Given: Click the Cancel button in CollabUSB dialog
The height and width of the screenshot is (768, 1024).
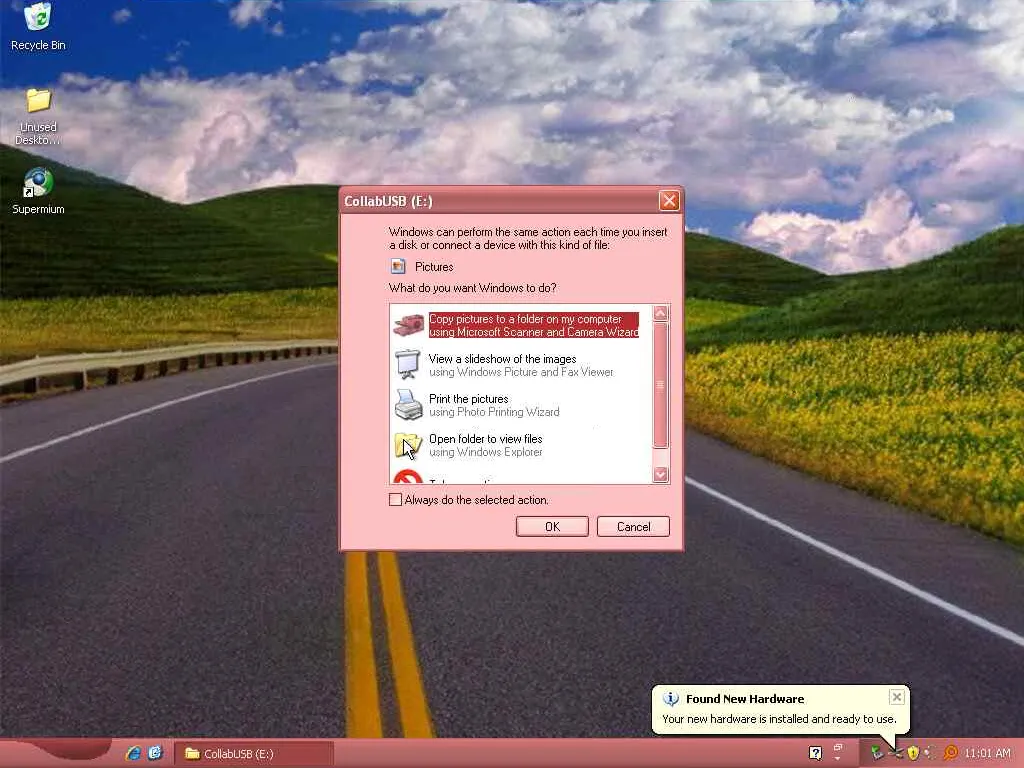Looking at the screenshot, I should point(633,526).
